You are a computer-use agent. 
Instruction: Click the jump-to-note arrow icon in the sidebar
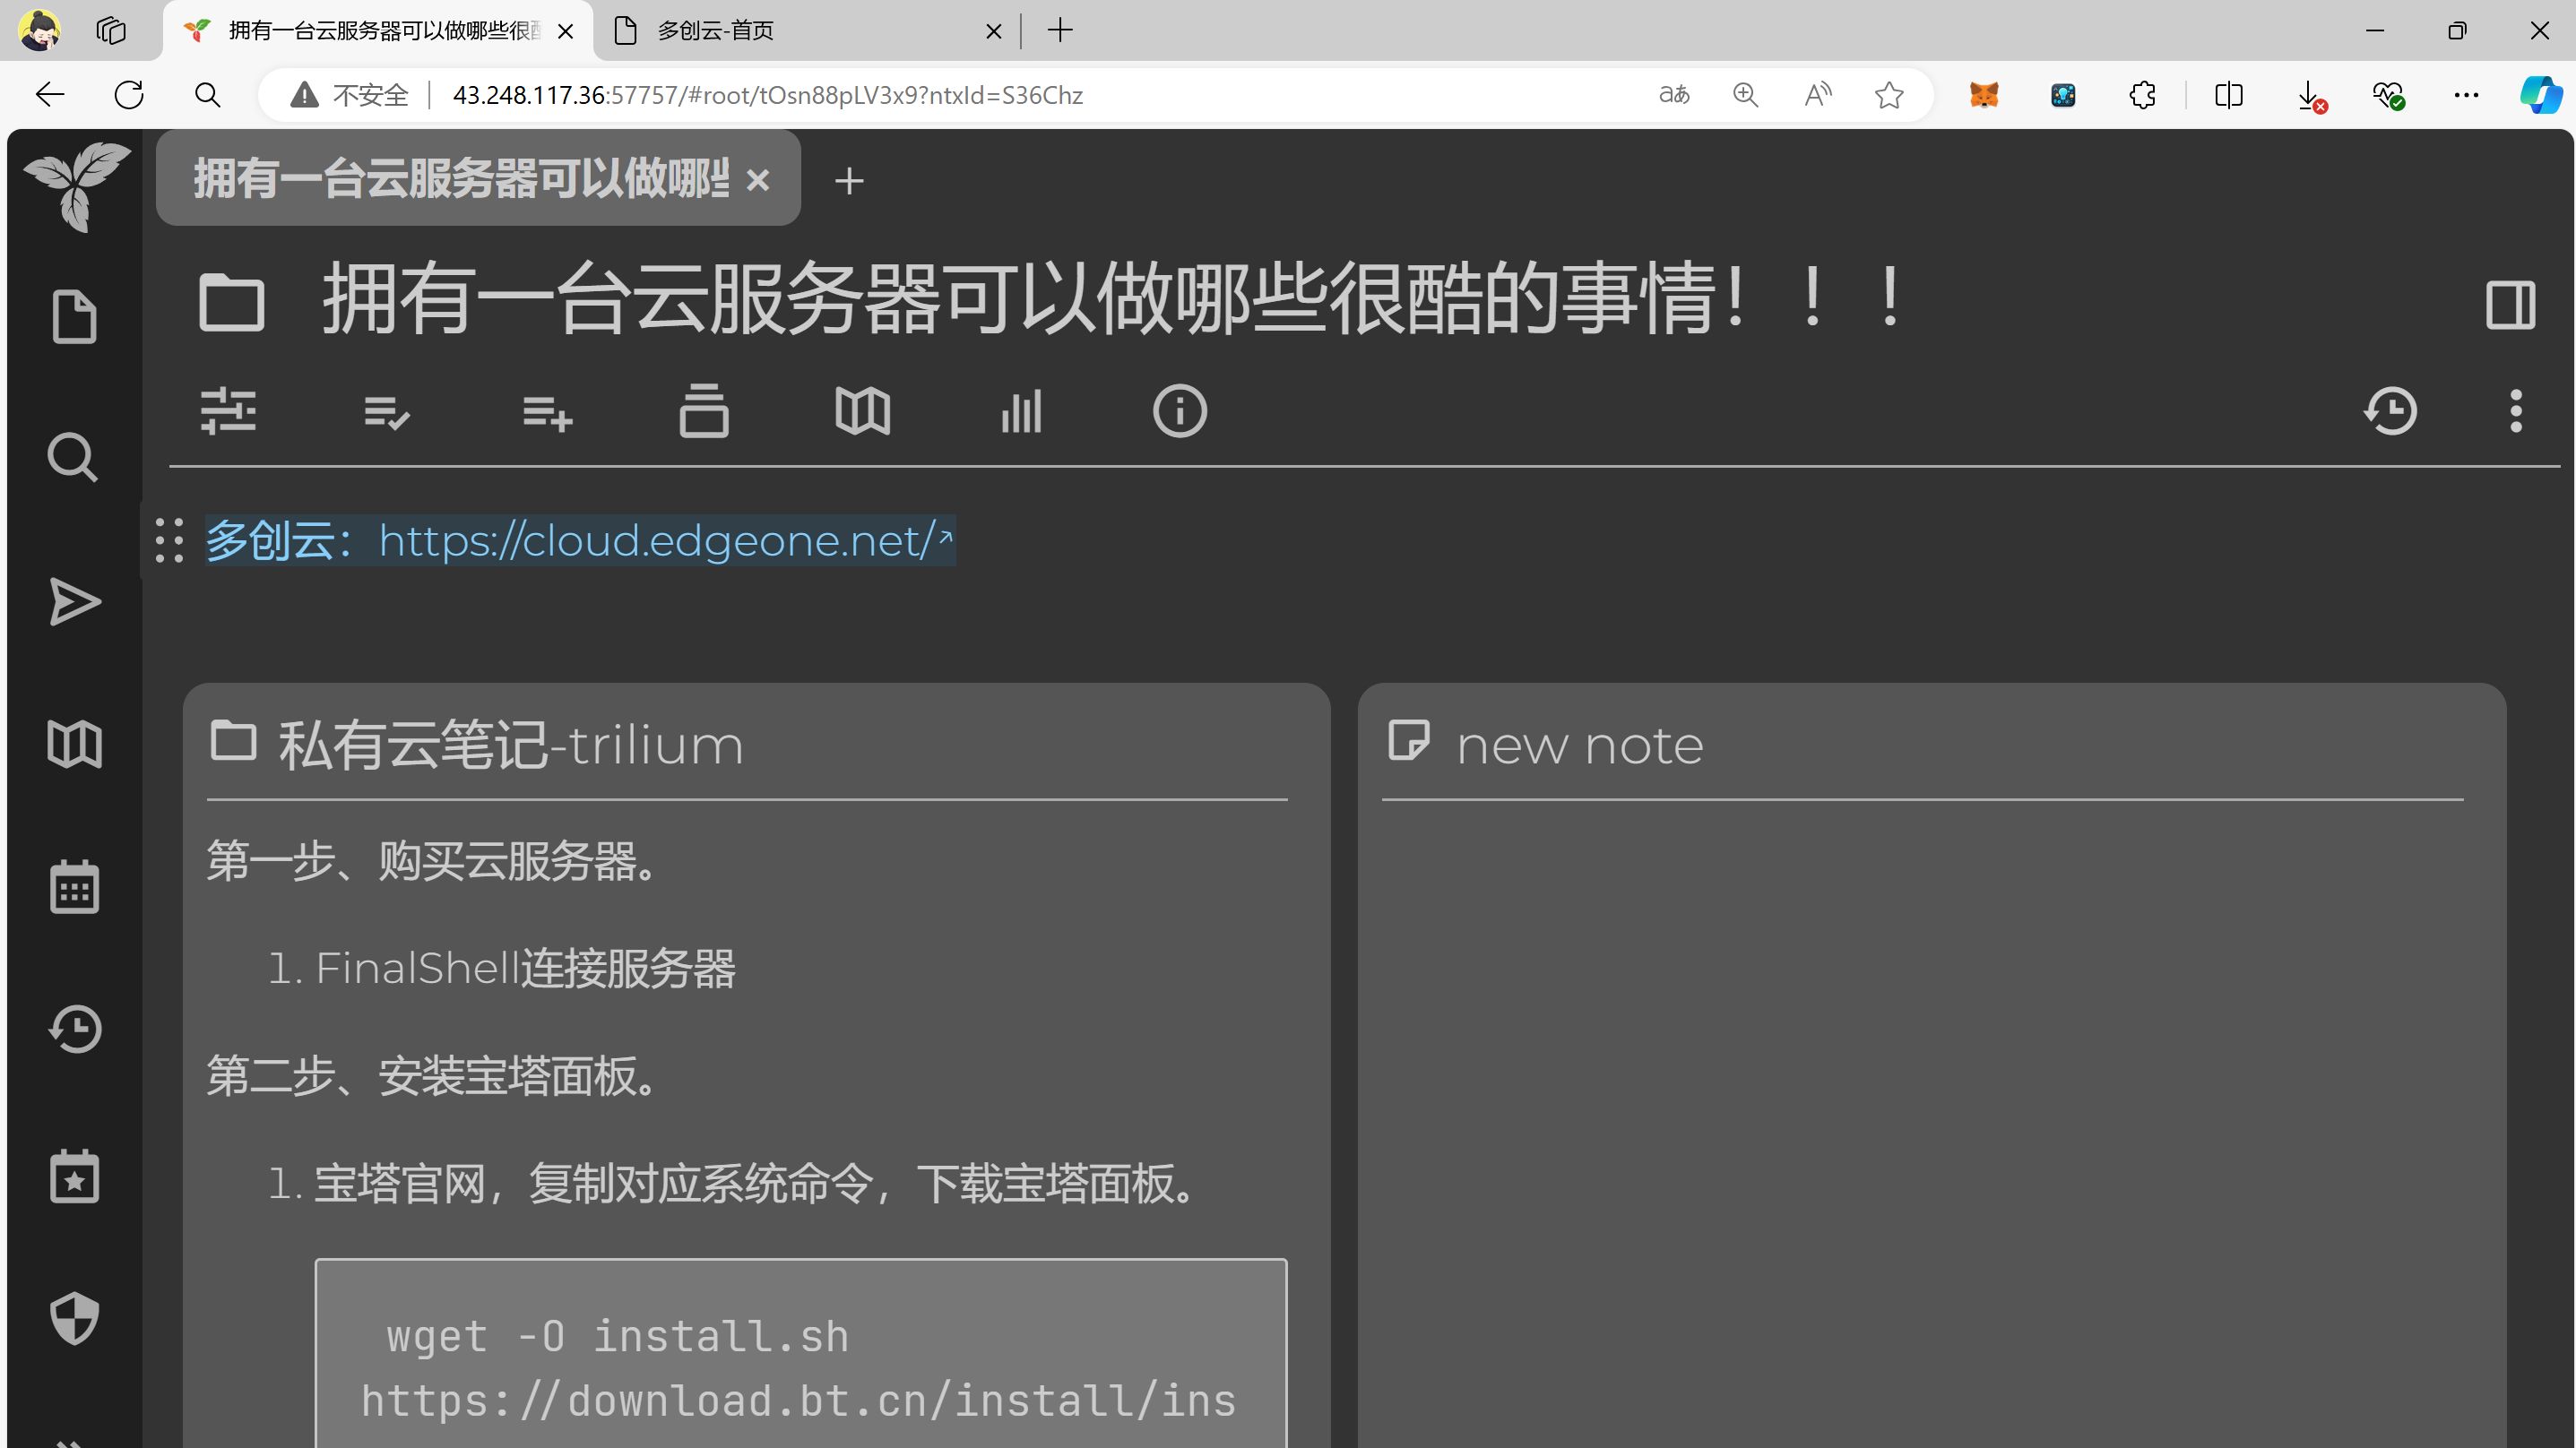[75, 602]
